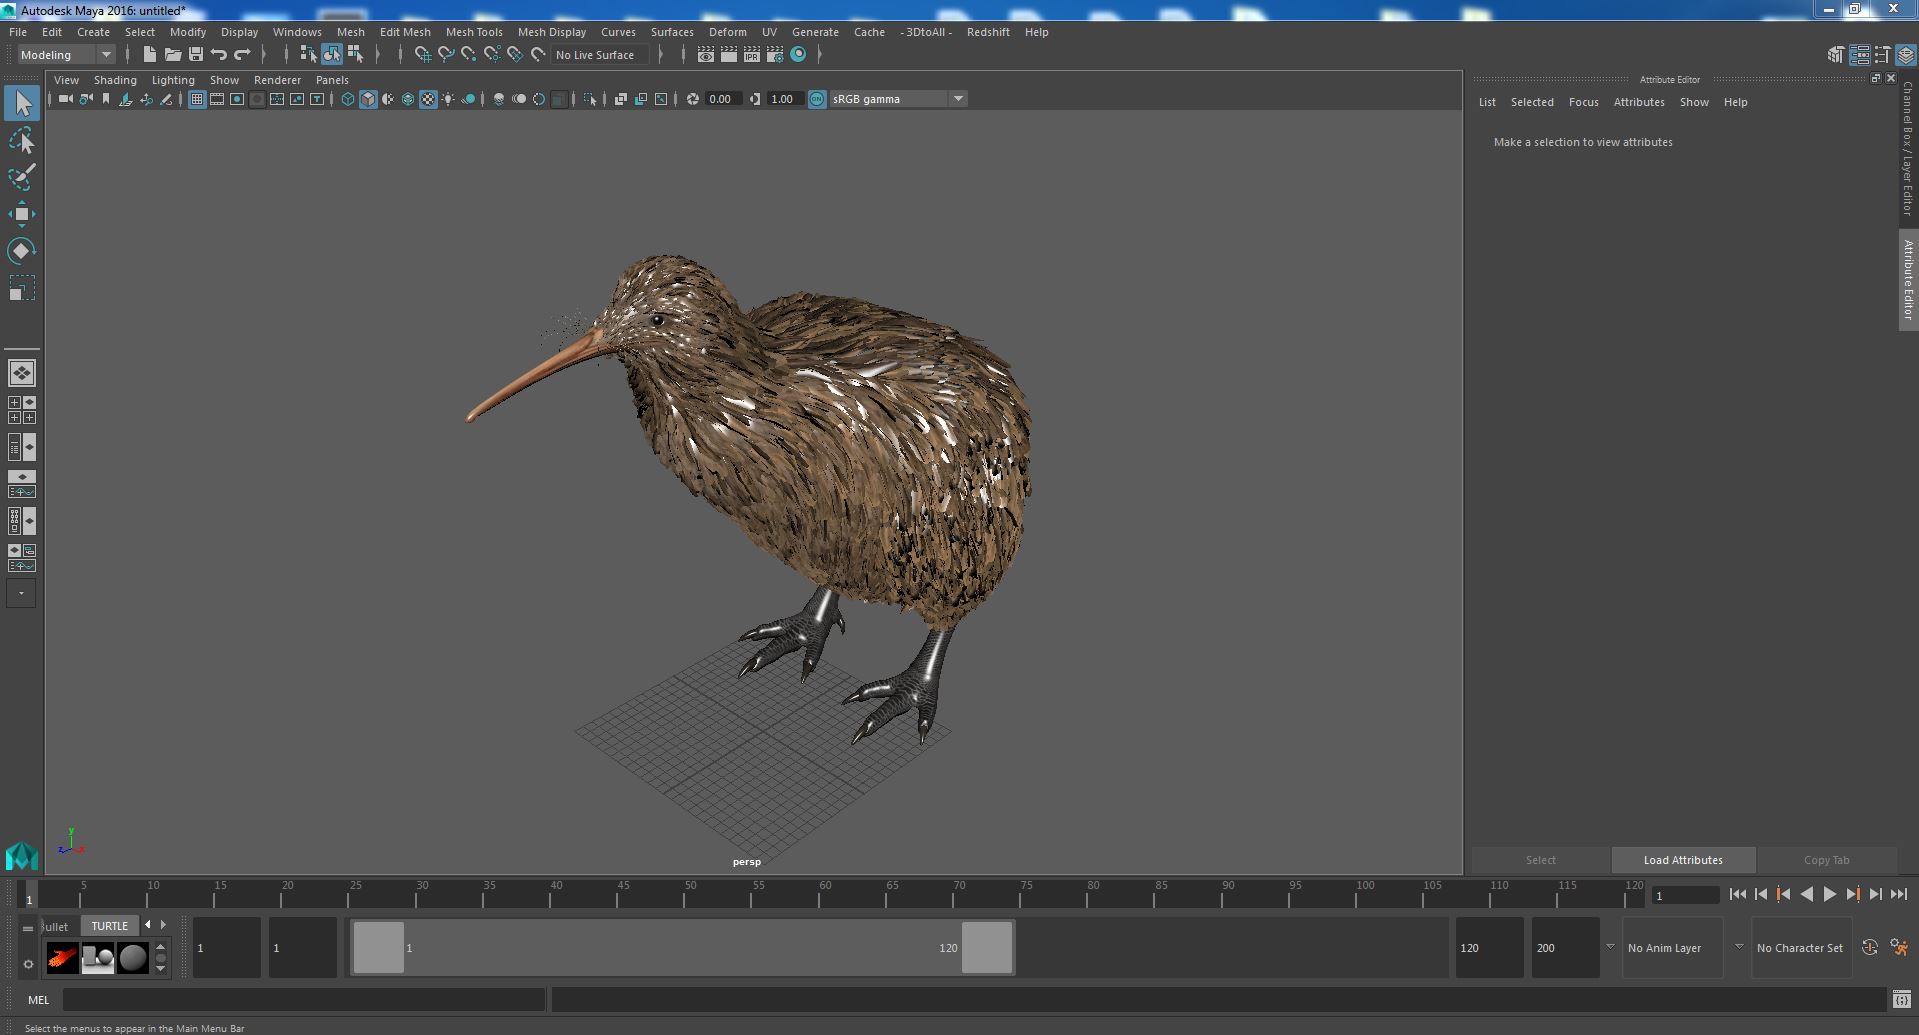Toggle snap to curves

(x=446, y=55)
